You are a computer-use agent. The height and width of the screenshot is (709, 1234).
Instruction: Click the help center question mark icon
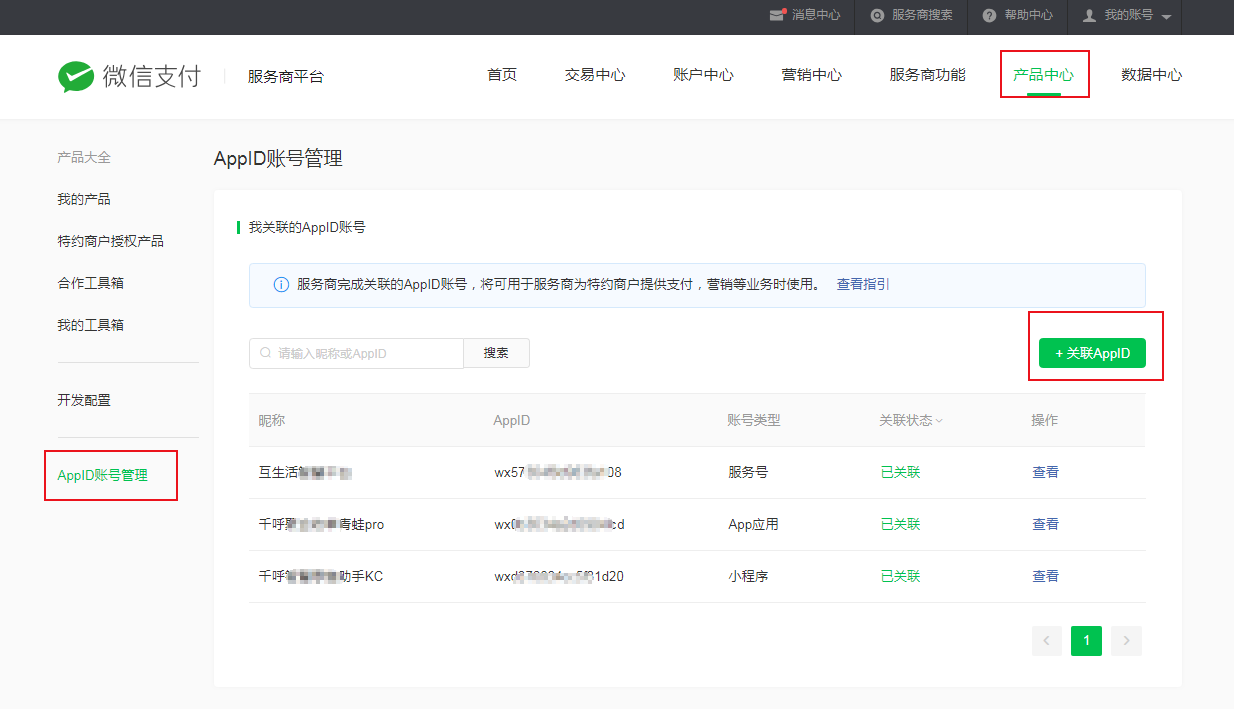(x=989, y=15)
